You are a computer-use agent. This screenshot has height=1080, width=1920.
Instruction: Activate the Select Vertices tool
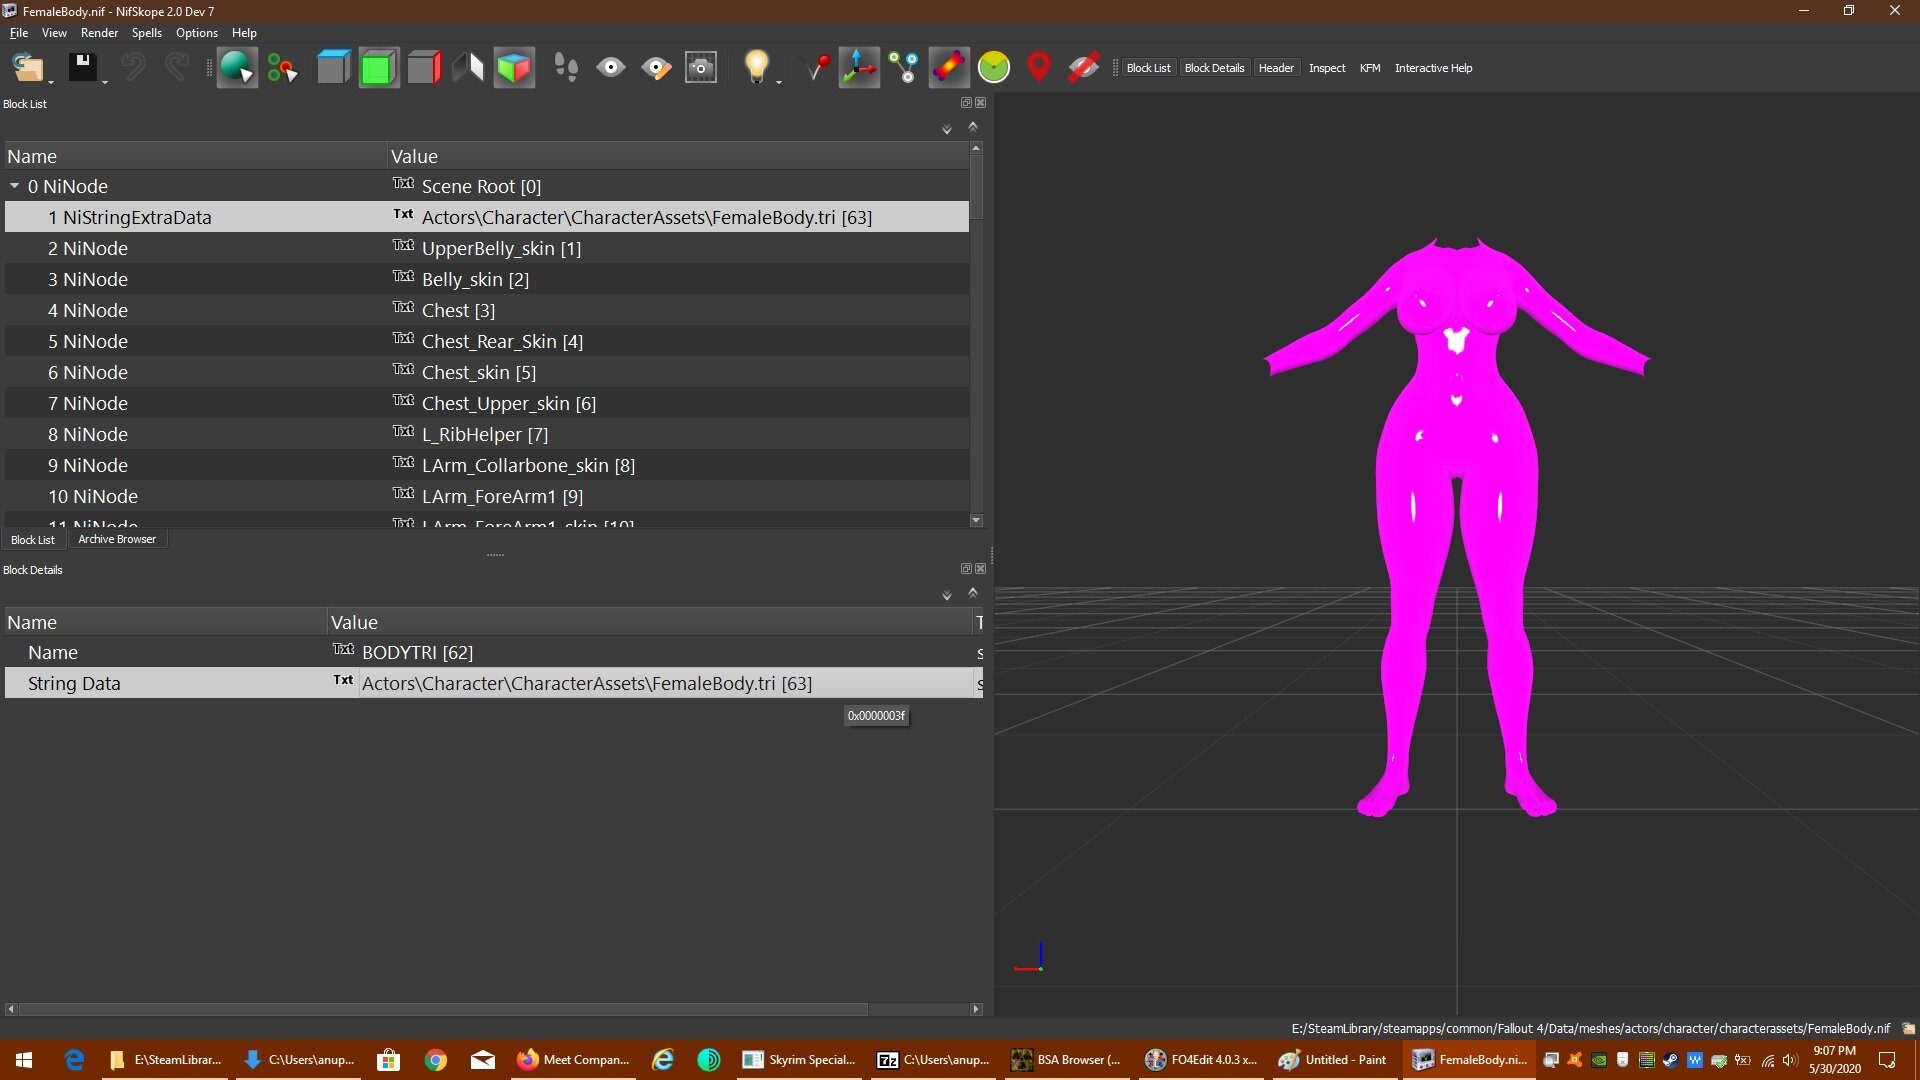click(x=282, y=68)
